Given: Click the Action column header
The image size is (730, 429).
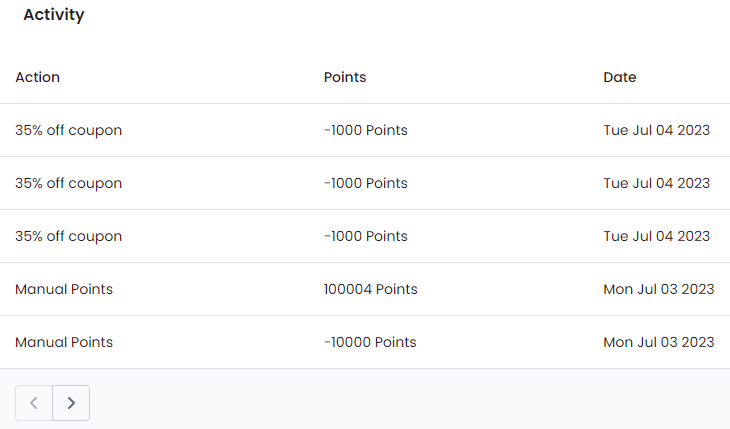Looking at the screenshot, I should point(38,77).
